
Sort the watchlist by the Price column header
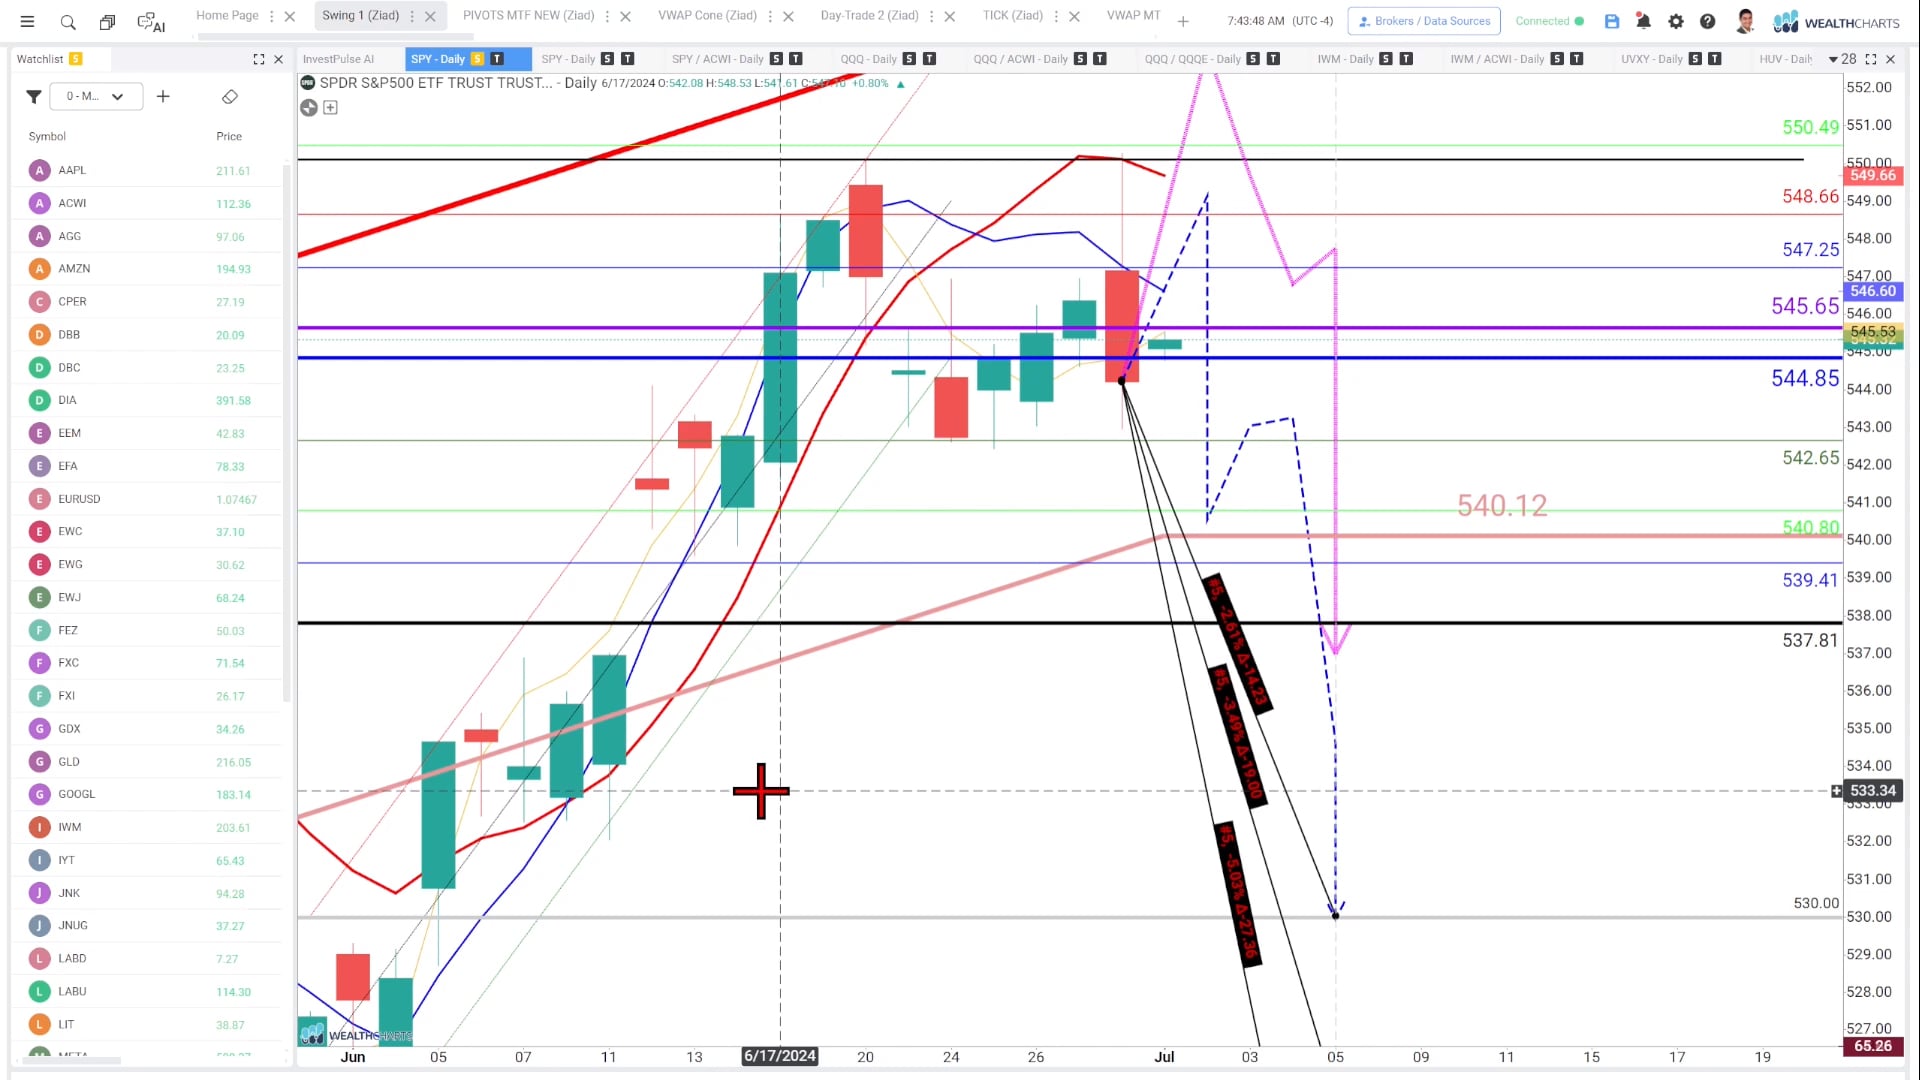(x=229, y=136)
